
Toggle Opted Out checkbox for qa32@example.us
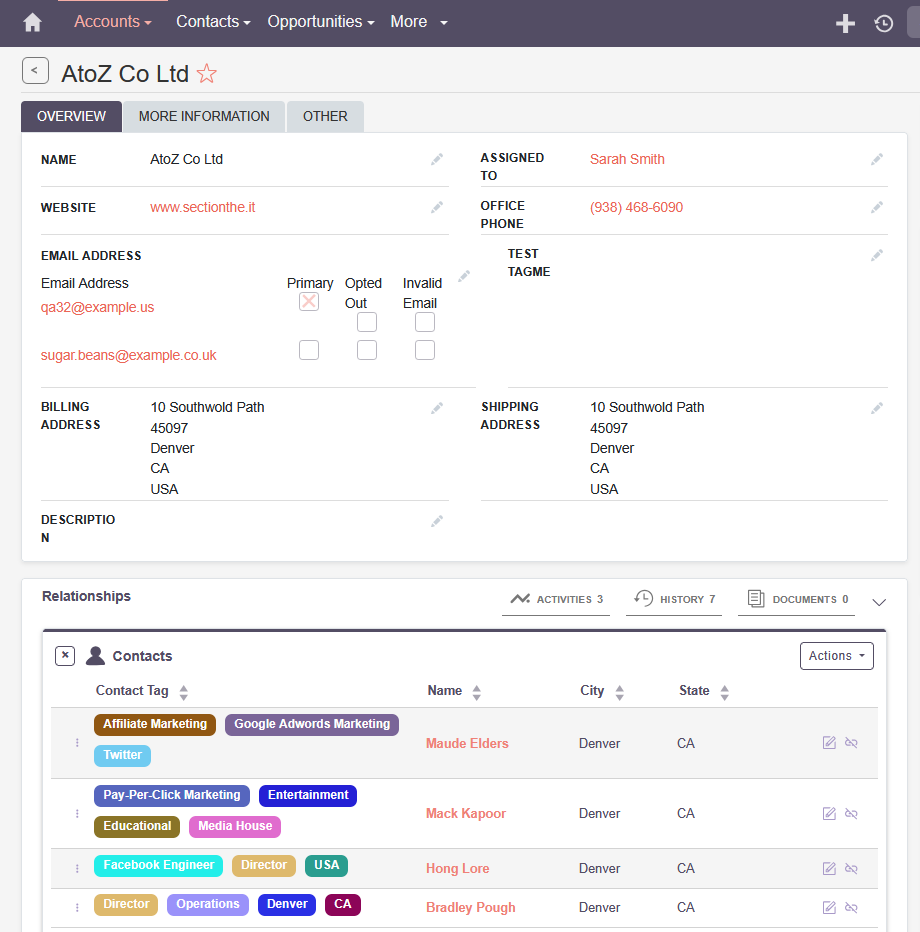pos(367,322)
